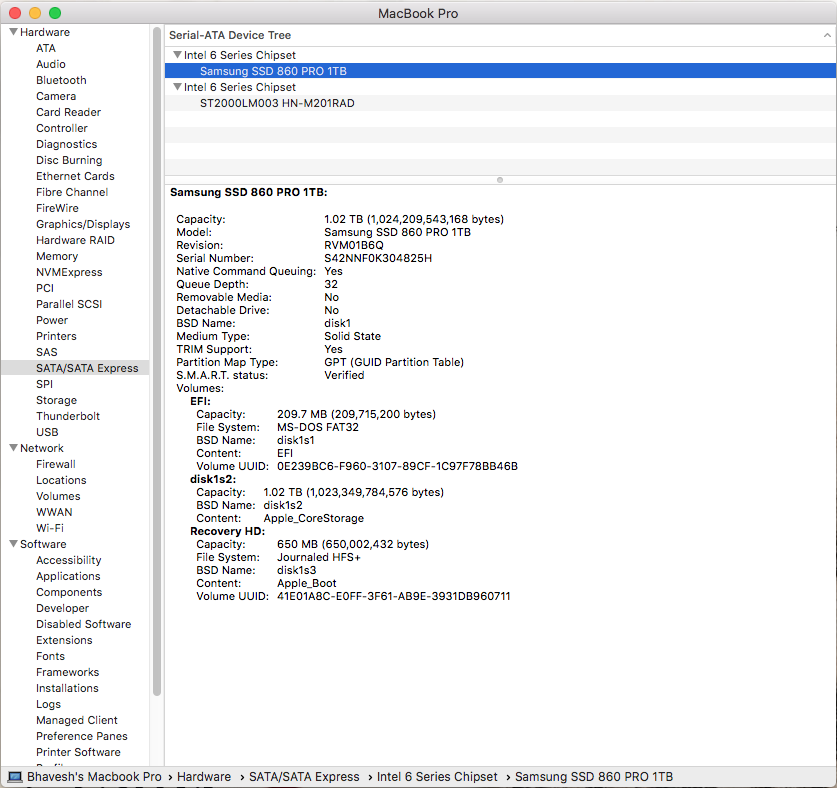Open Wi-Fi section
Screen dimensions: 837x788
pyautogui.click(x=50, y=528)
